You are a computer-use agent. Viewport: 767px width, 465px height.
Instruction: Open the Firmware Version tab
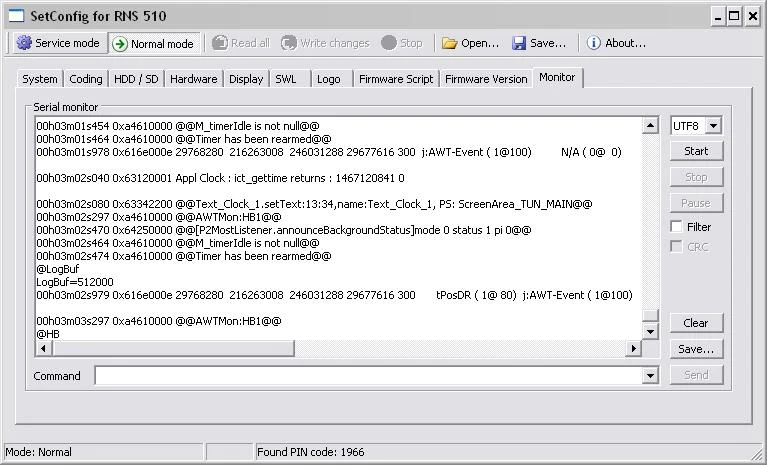pyautogui.click(x=486, y=79)
